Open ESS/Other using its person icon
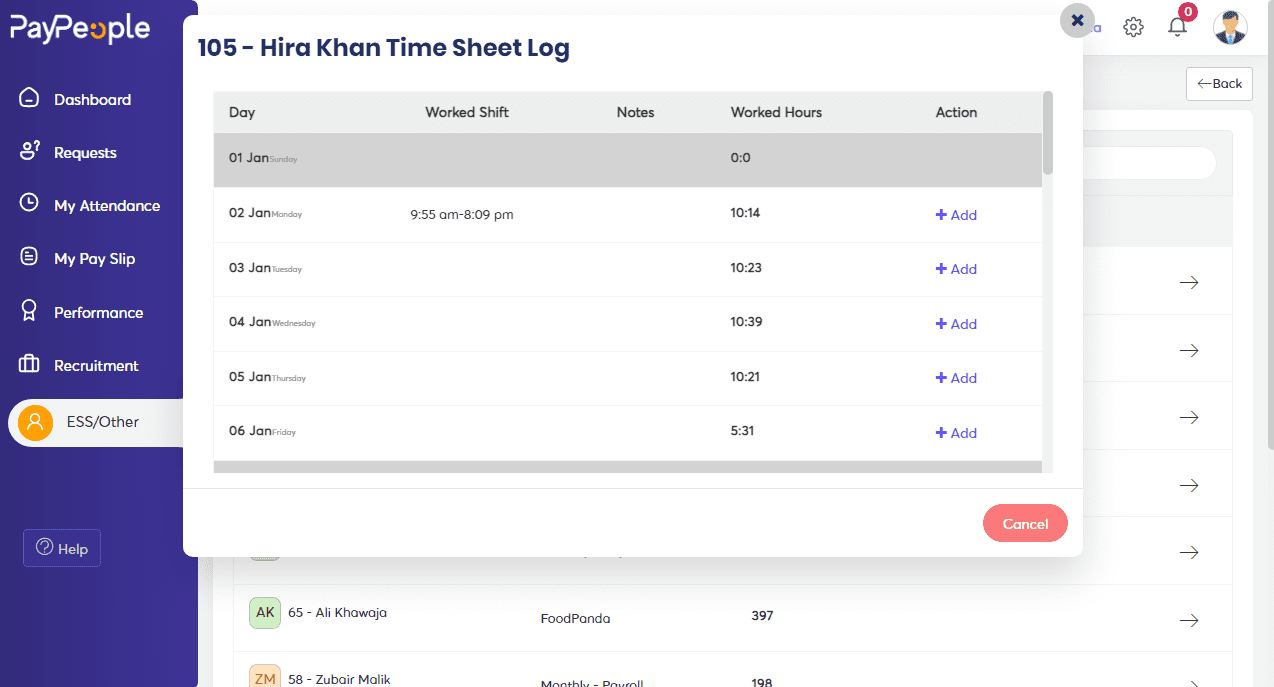The height and width of the screenshot is (687, 1274). (x=36, y=422)
